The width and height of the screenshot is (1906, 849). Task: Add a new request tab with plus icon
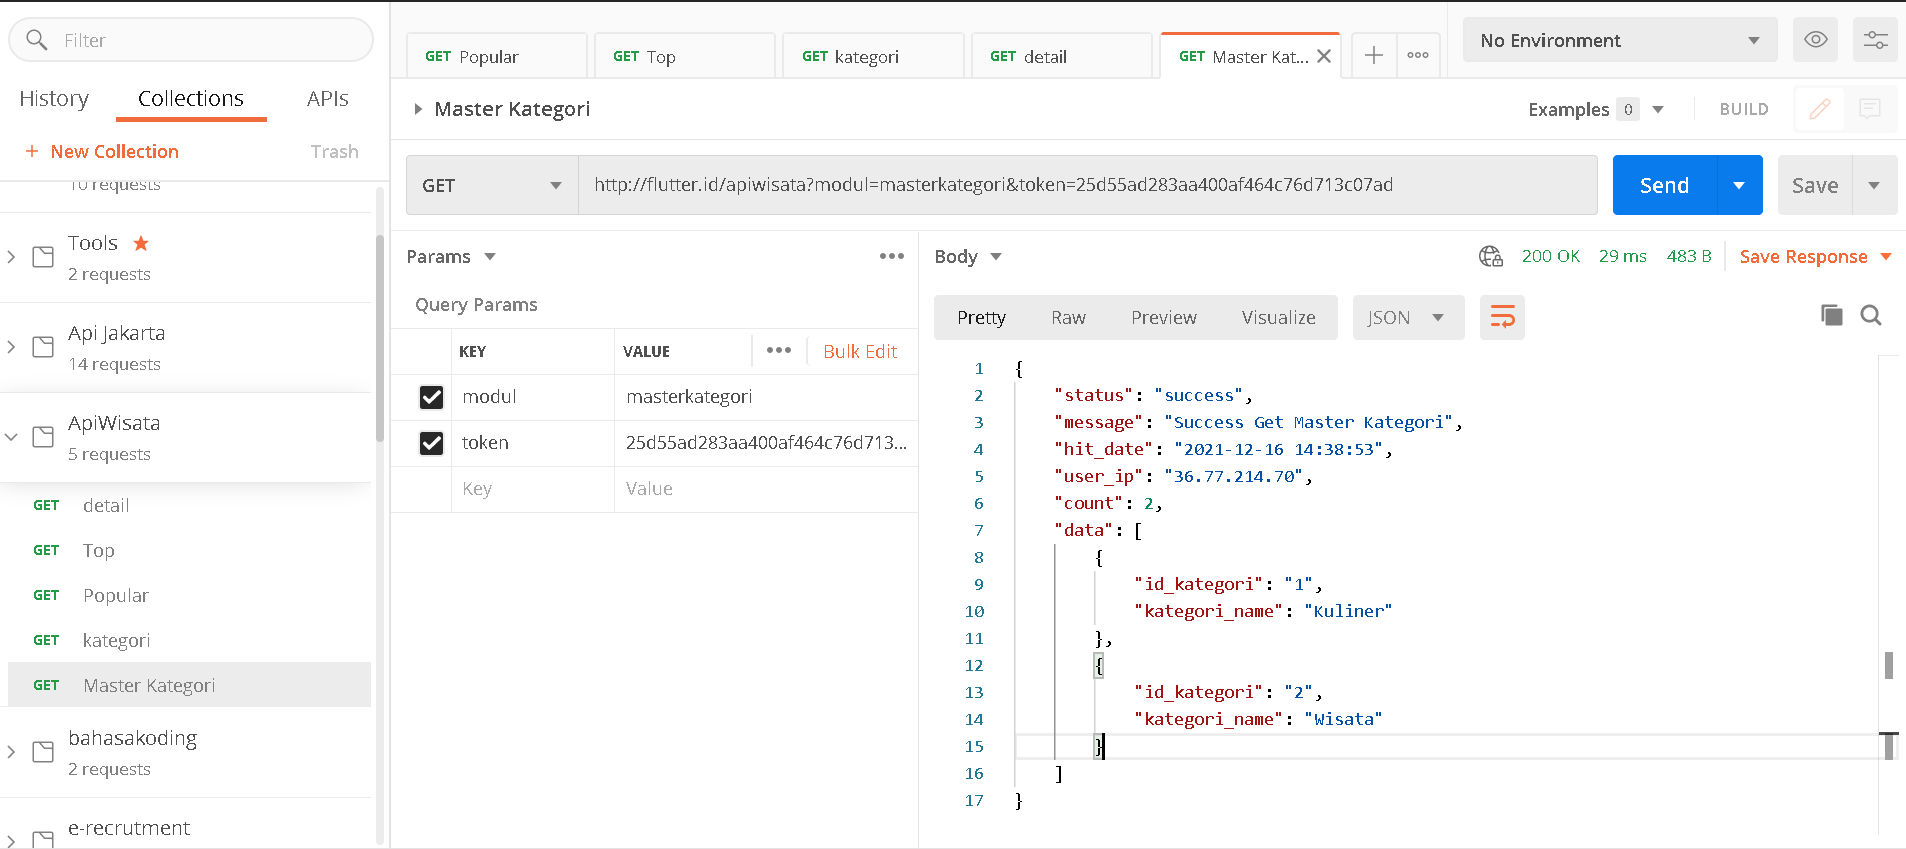(1374, 56)
